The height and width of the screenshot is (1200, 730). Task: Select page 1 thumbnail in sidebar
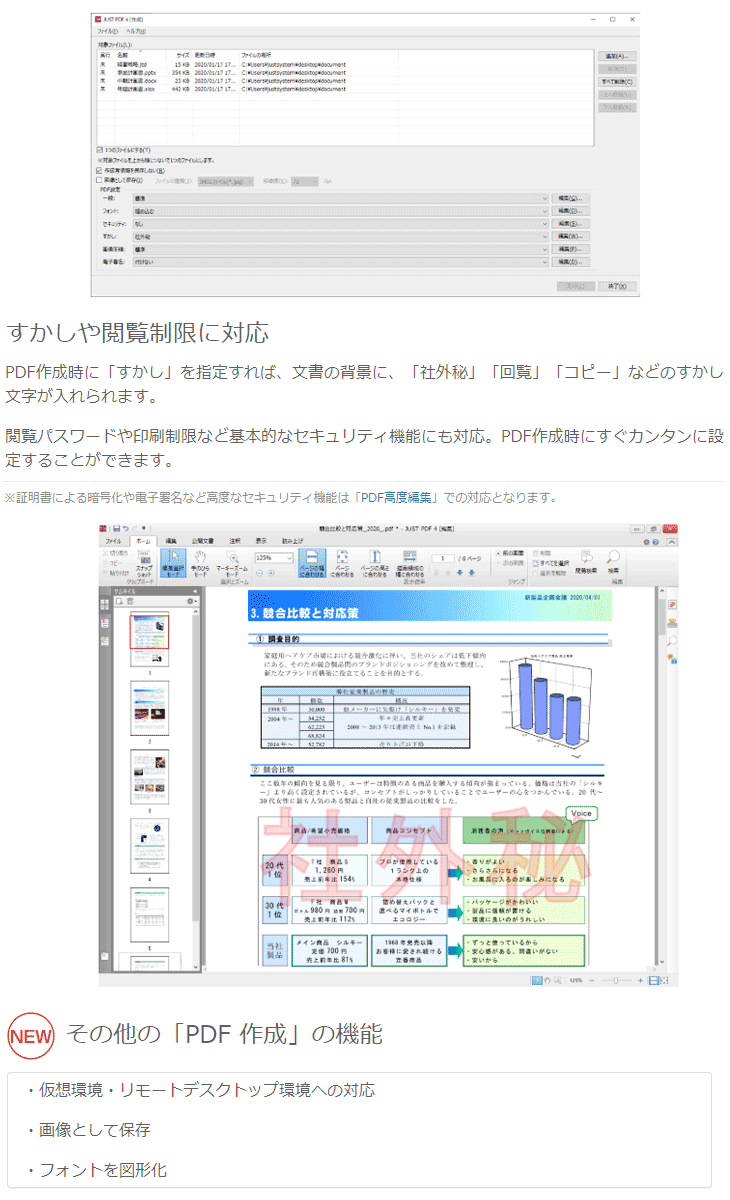(151, 640)
